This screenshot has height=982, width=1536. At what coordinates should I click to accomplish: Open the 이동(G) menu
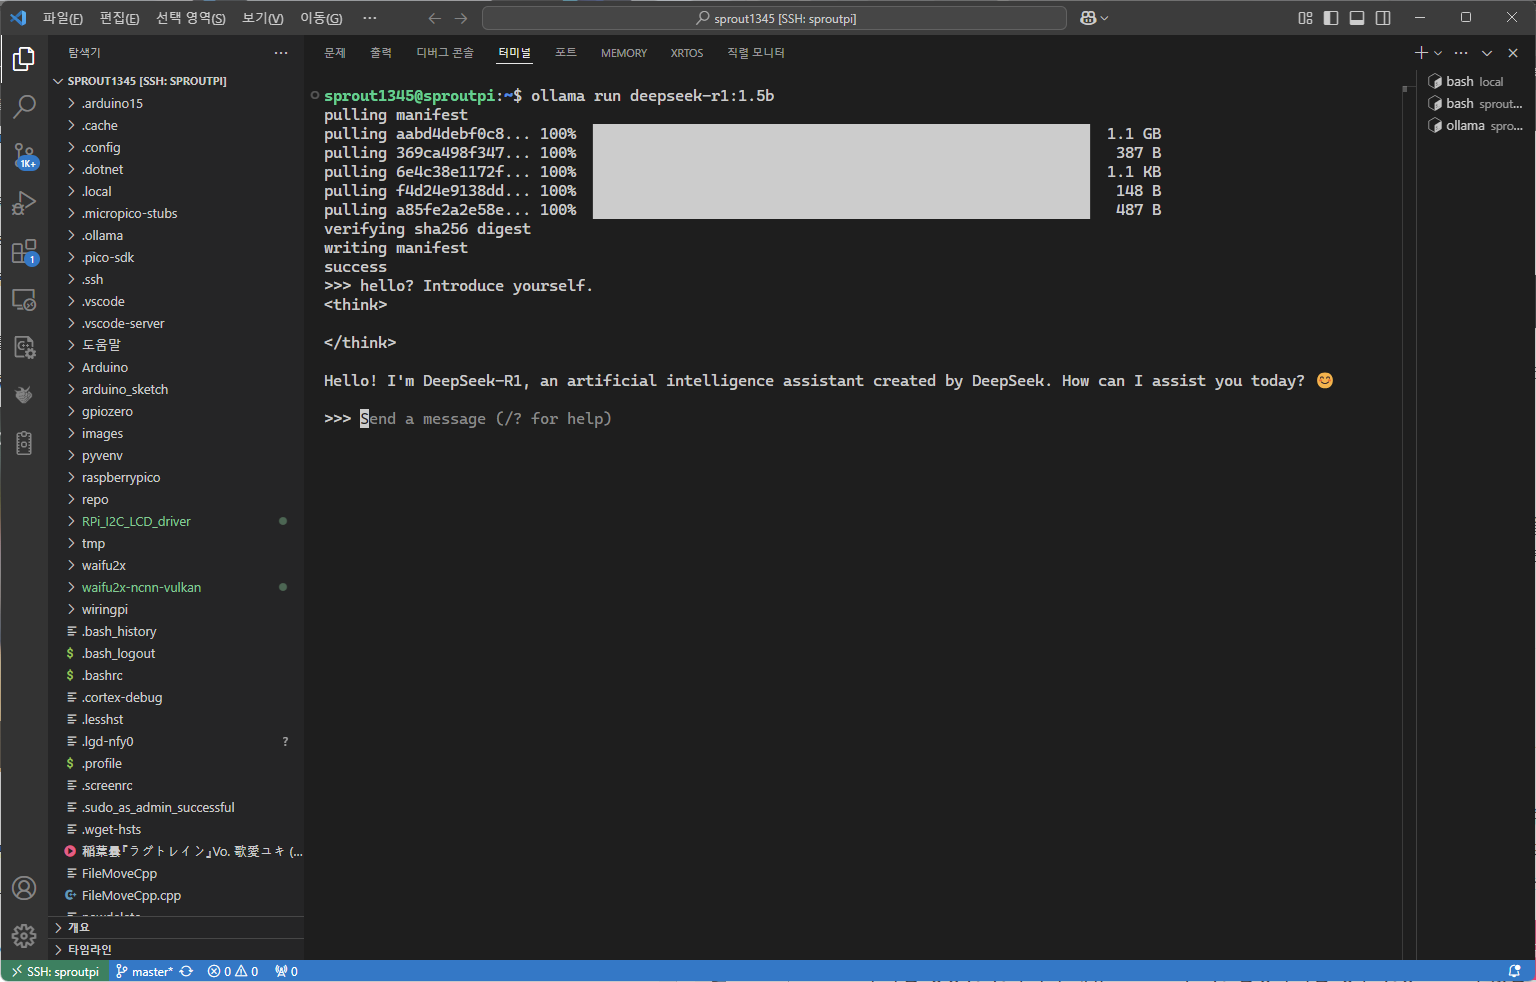(x=321, y=18)
